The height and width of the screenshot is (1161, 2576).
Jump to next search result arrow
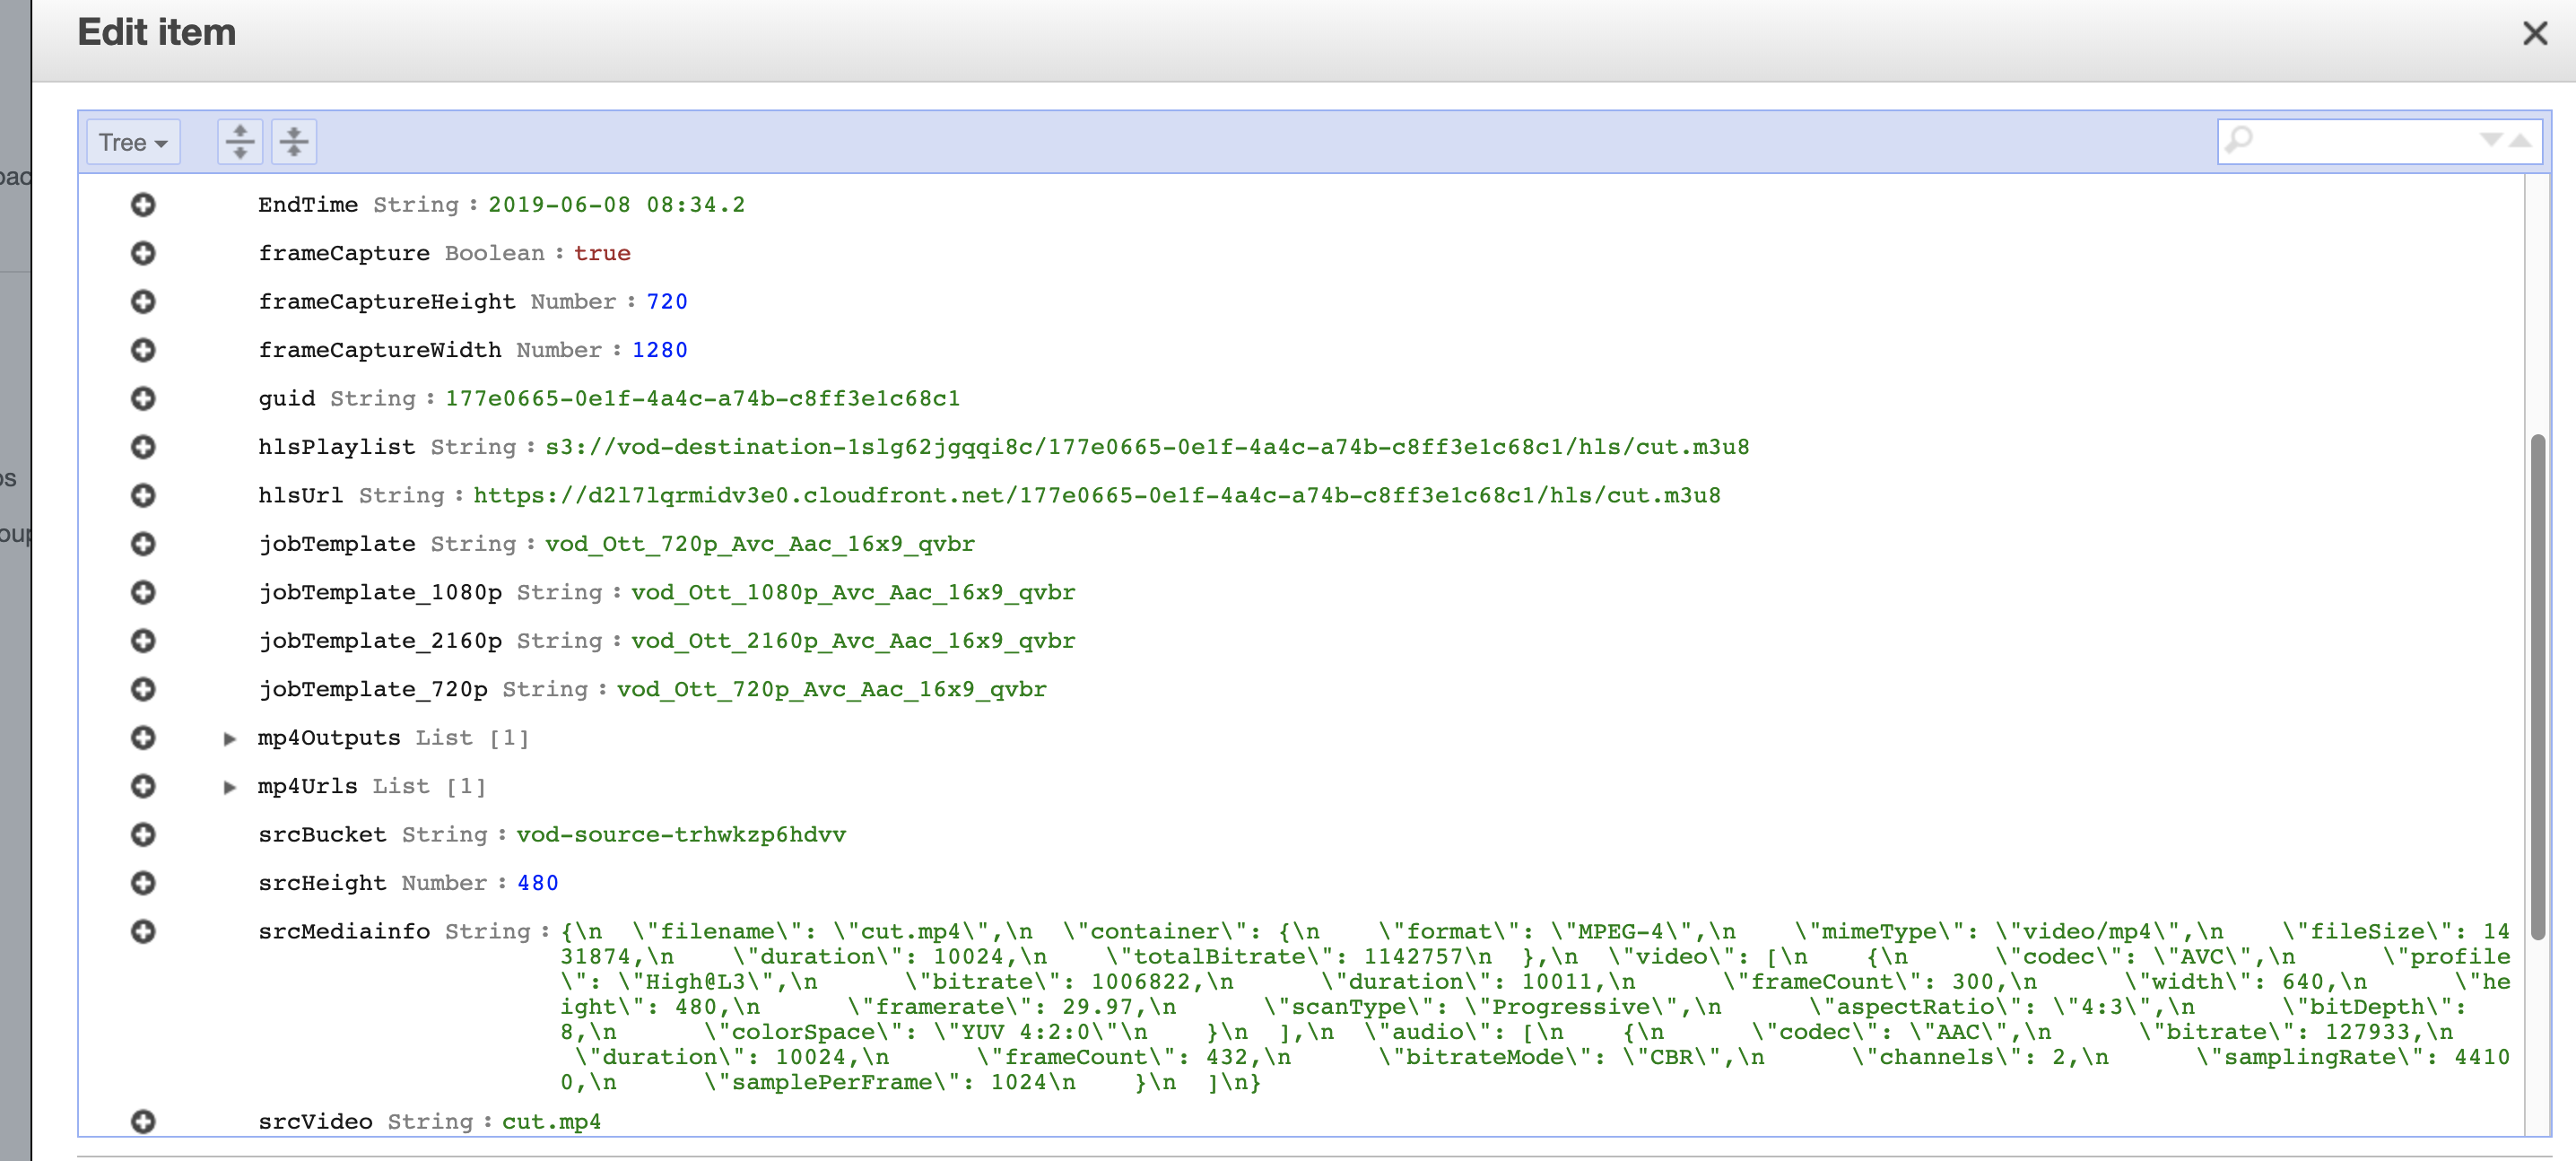click(2491, 140)
